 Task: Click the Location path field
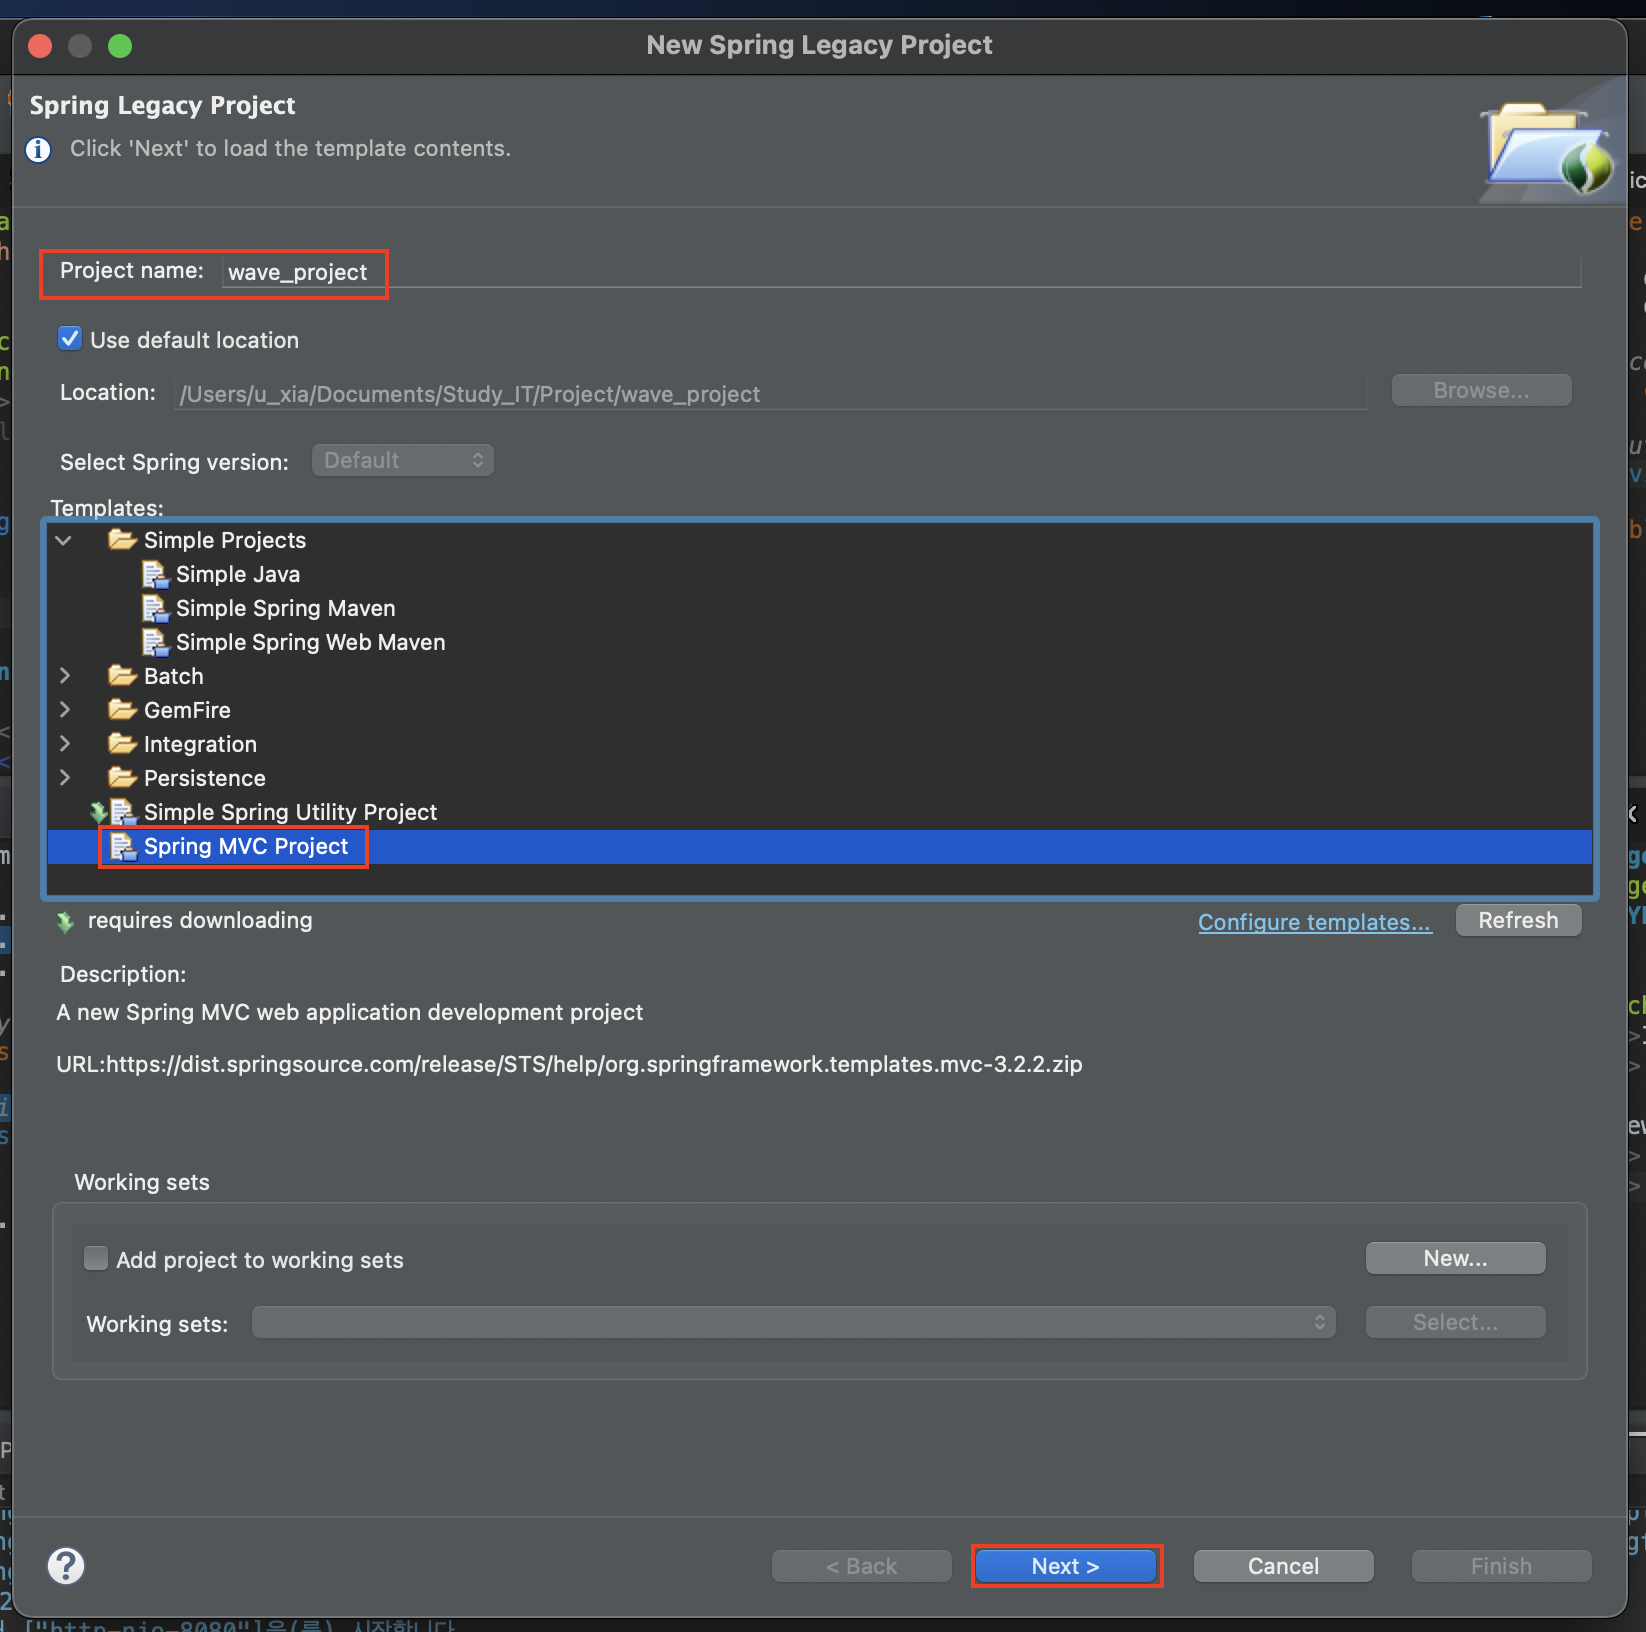[771, 394]
